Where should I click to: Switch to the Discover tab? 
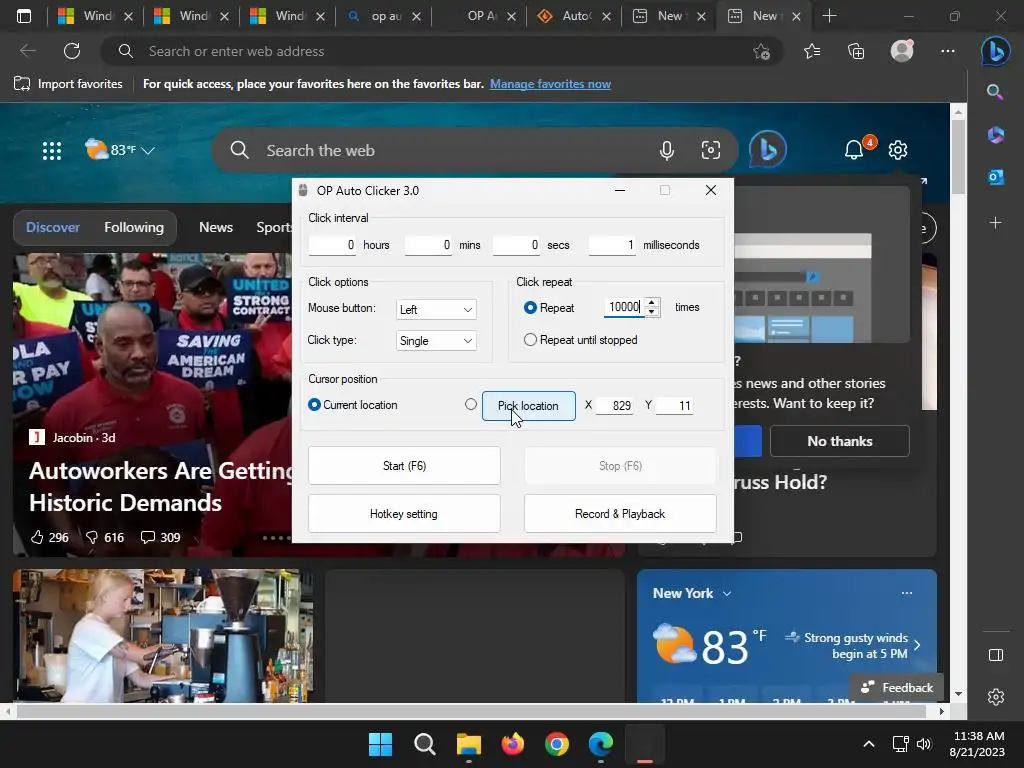(53, 227)
